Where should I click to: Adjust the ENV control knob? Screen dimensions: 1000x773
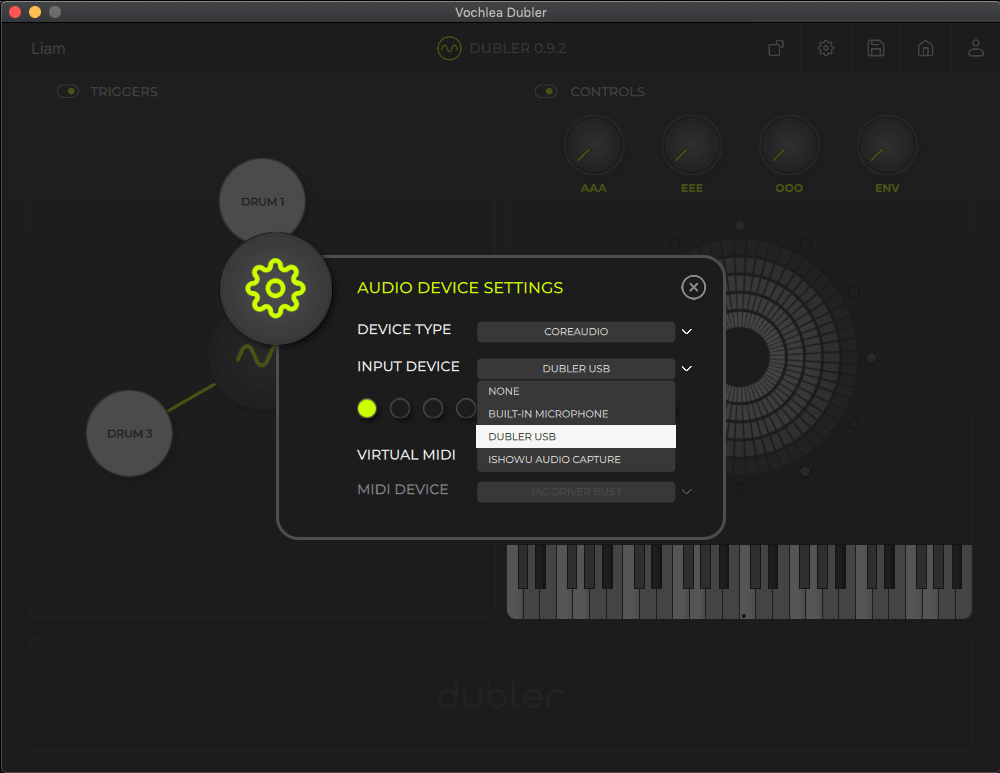[x=887, y=146]
